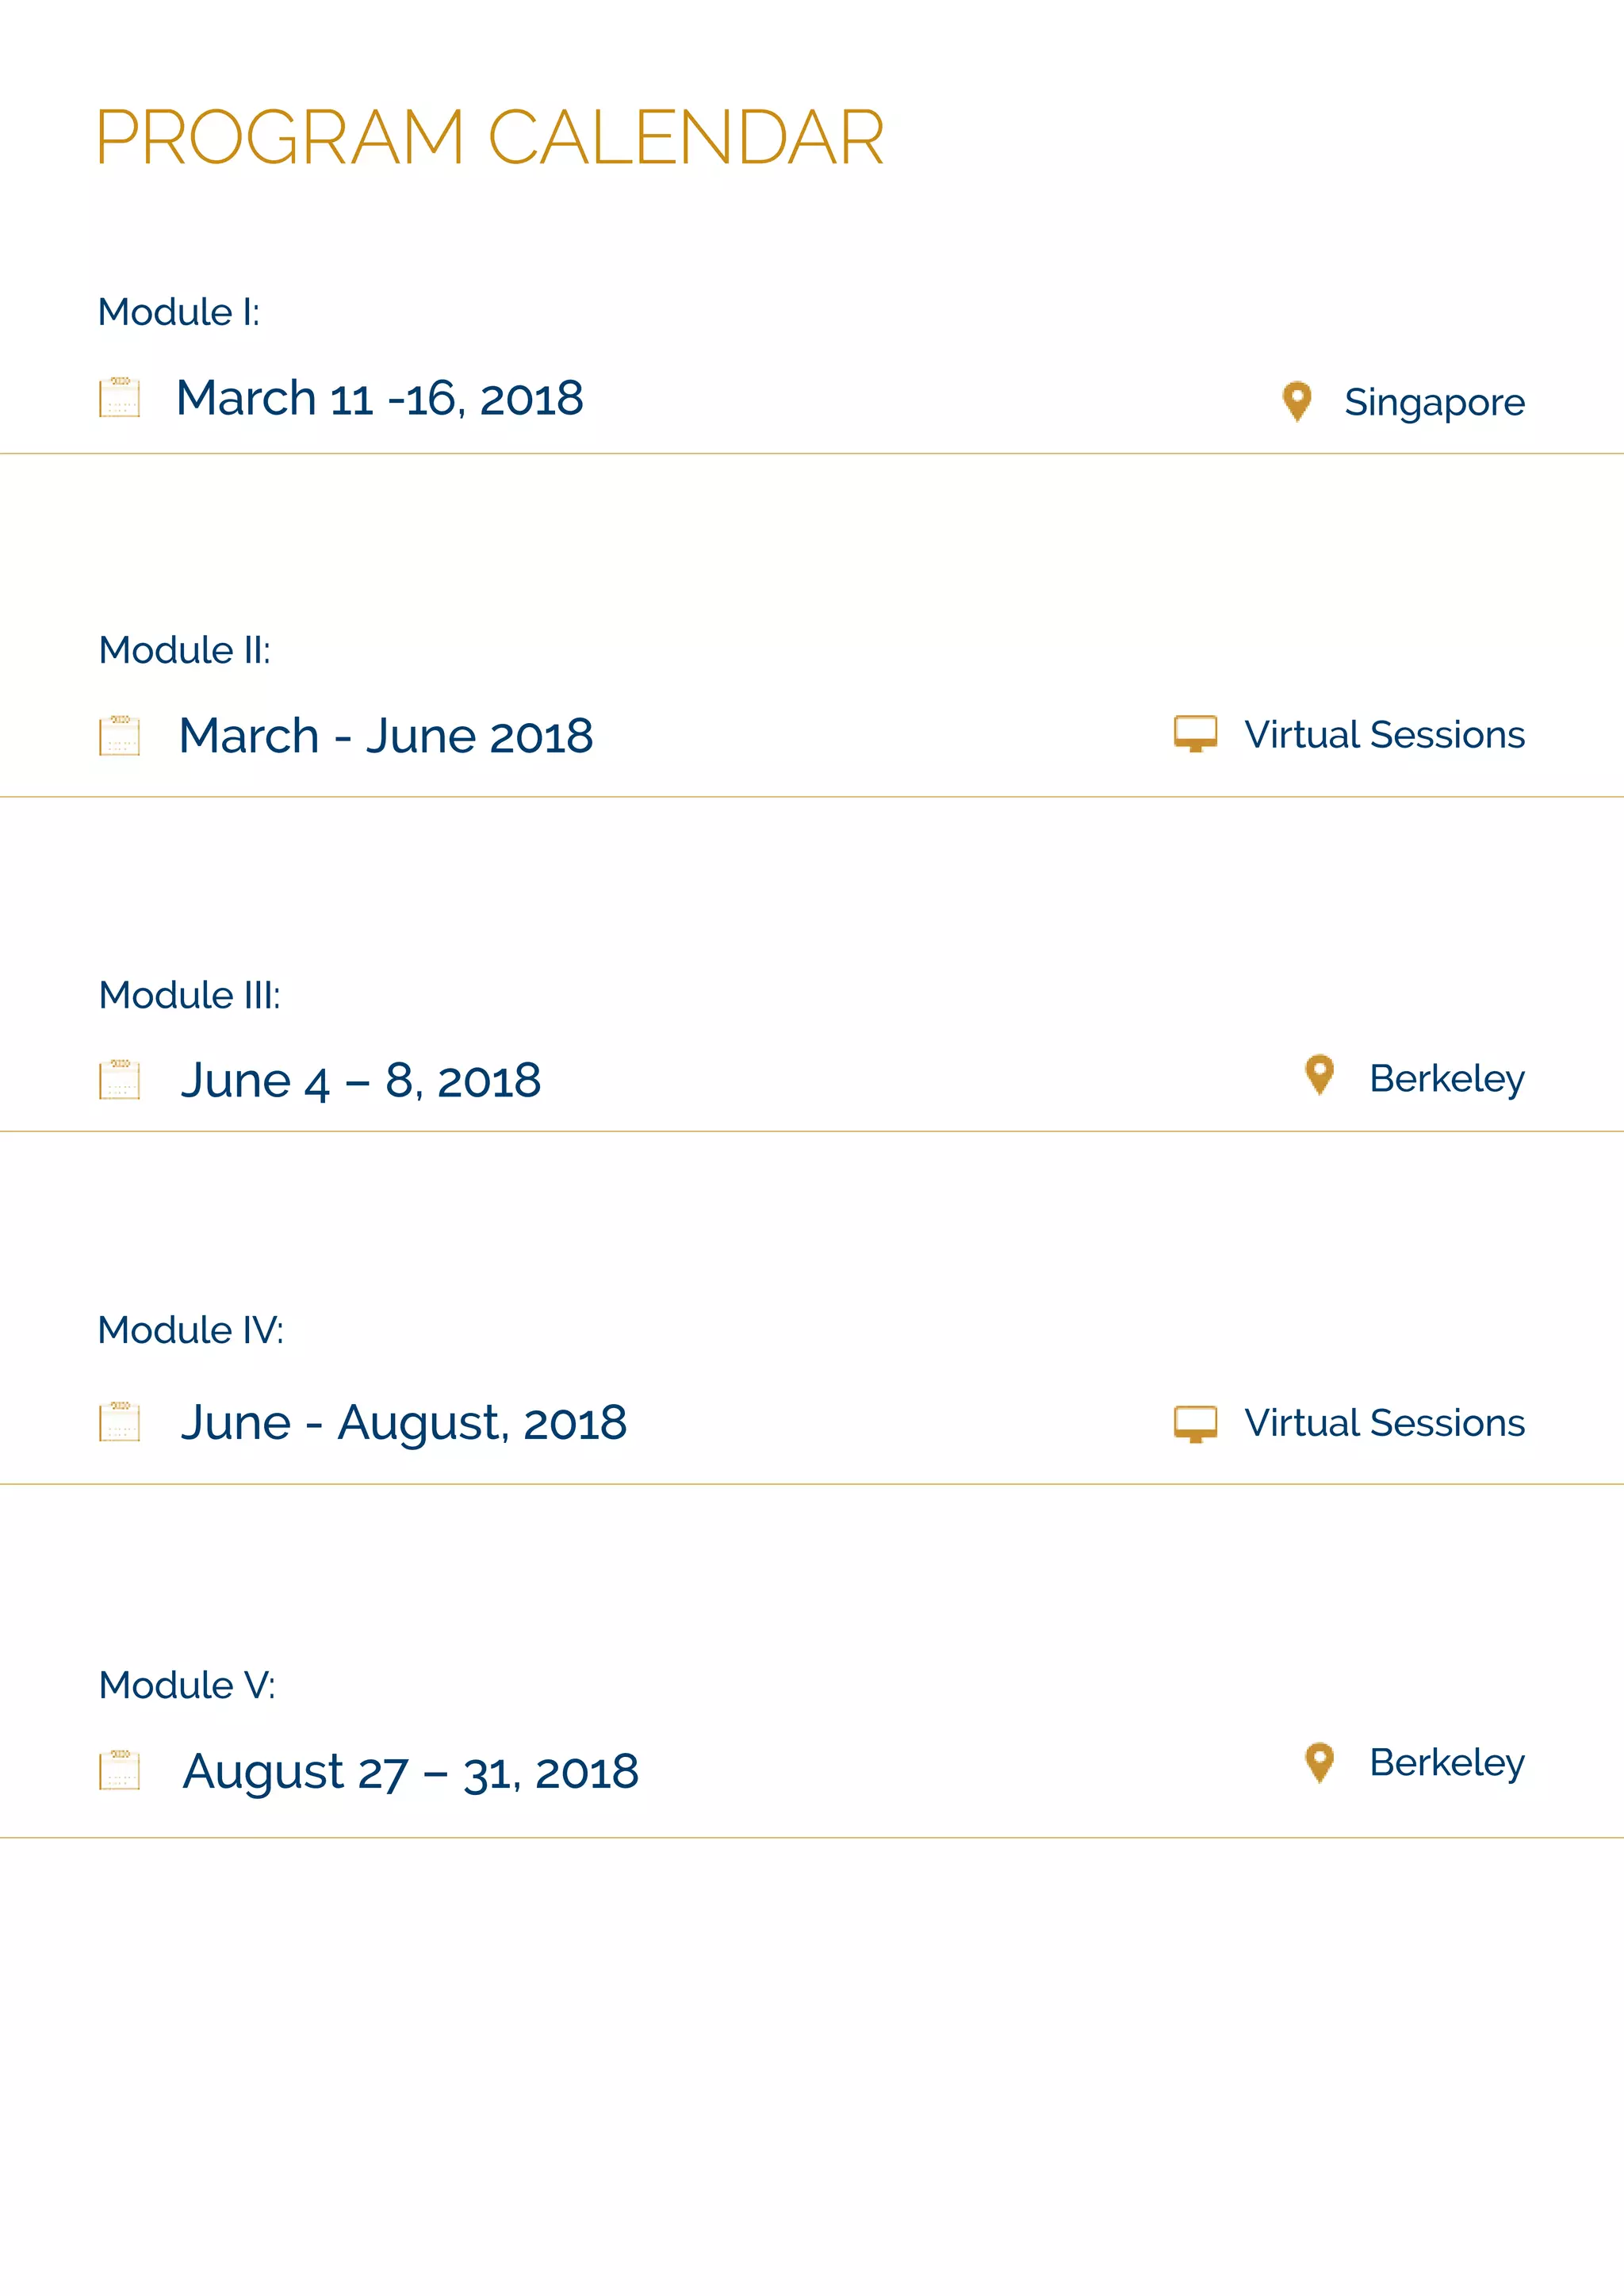Click the location pin icon next to Singapore

(1297, 401)
